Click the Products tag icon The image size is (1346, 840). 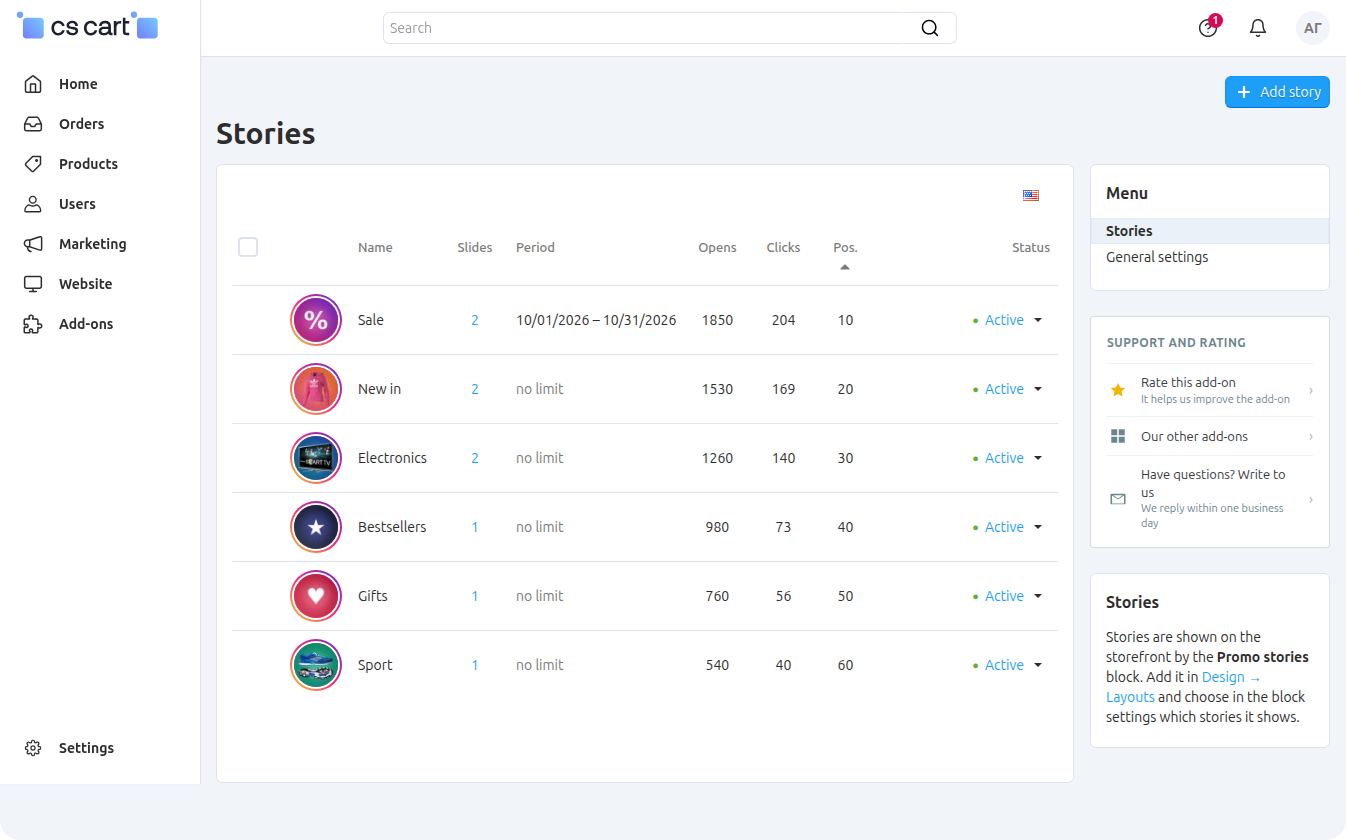(33, 164)
